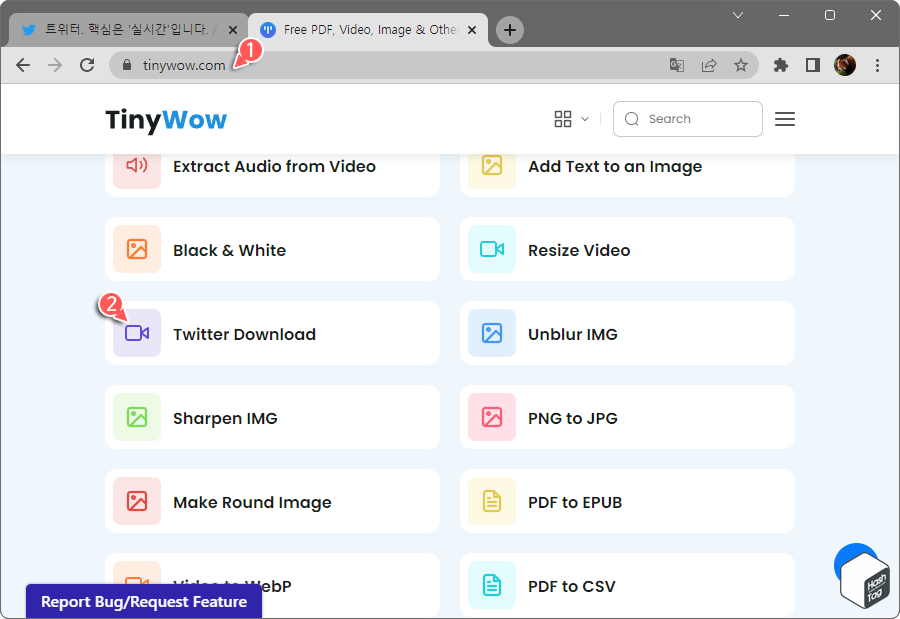
Task: Open the PDF to EPUB document icon
Action: point(491,501)
